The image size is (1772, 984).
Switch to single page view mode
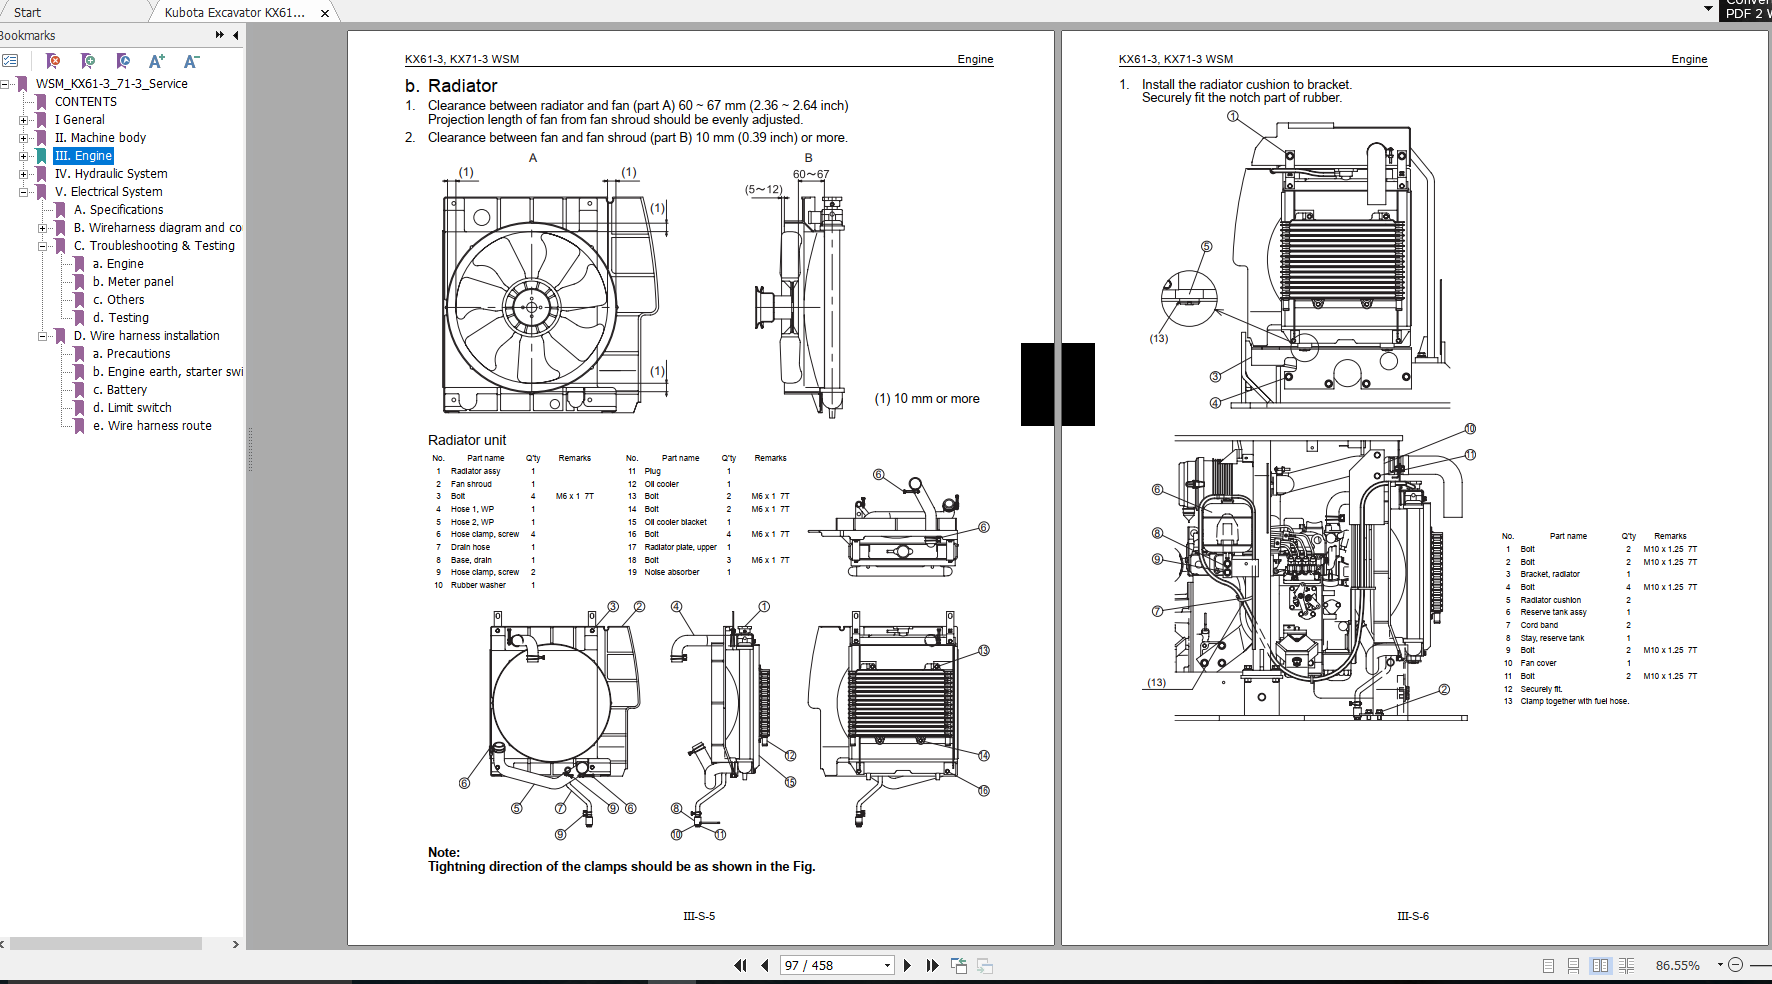(1548, 965)
